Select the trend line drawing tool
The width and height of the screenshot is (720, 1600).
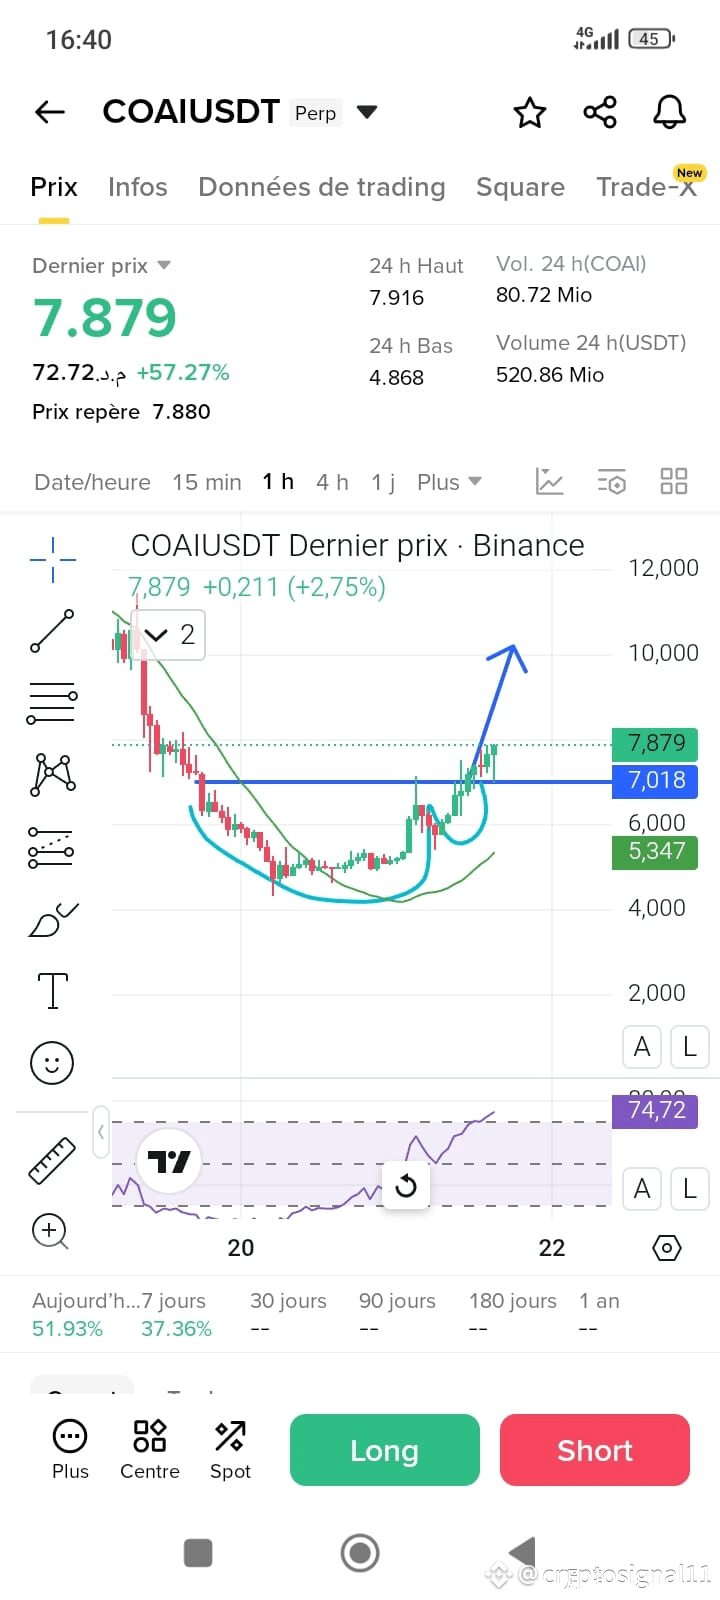[x=52, y=631]
